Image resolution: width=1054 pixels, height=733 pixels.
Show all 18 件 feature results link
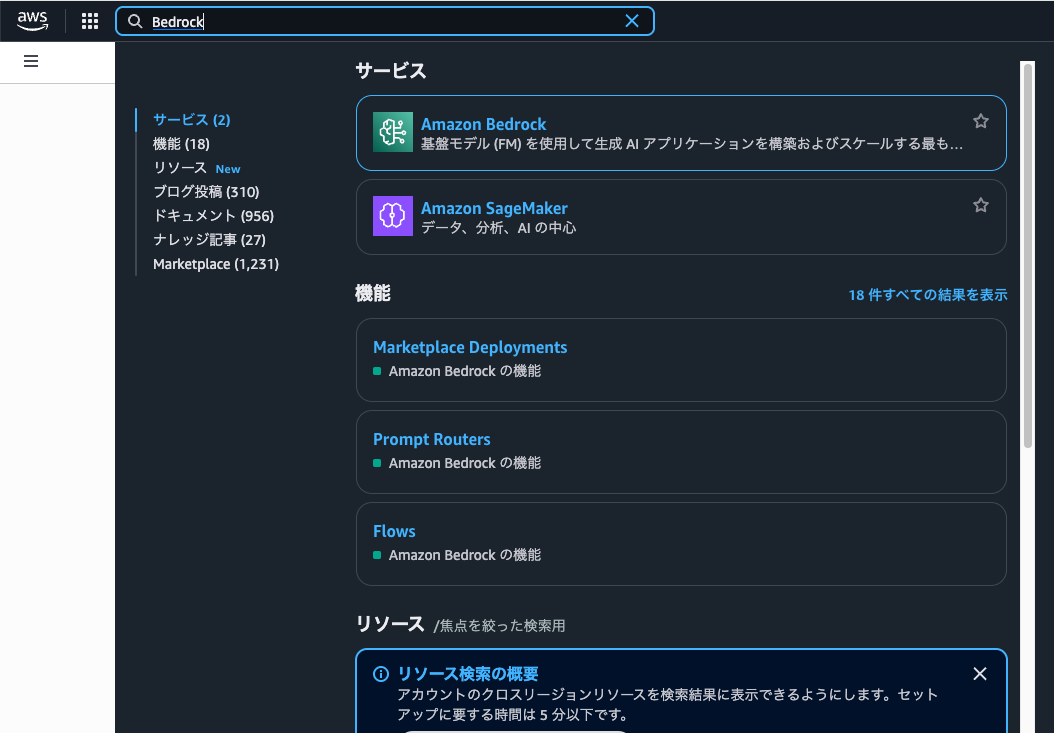(x=927, y=295)
